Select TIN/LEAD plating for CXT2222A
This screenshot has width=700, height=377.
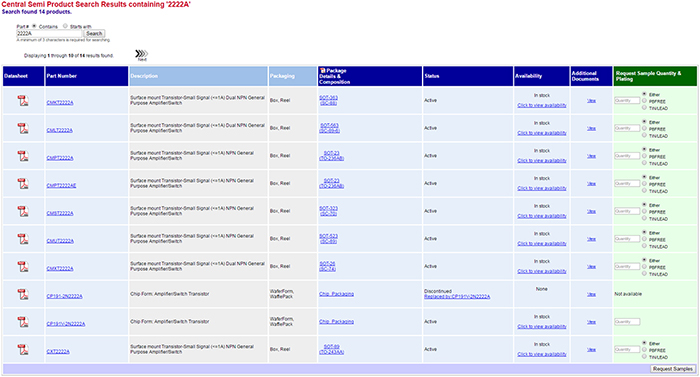click(644, 356)
